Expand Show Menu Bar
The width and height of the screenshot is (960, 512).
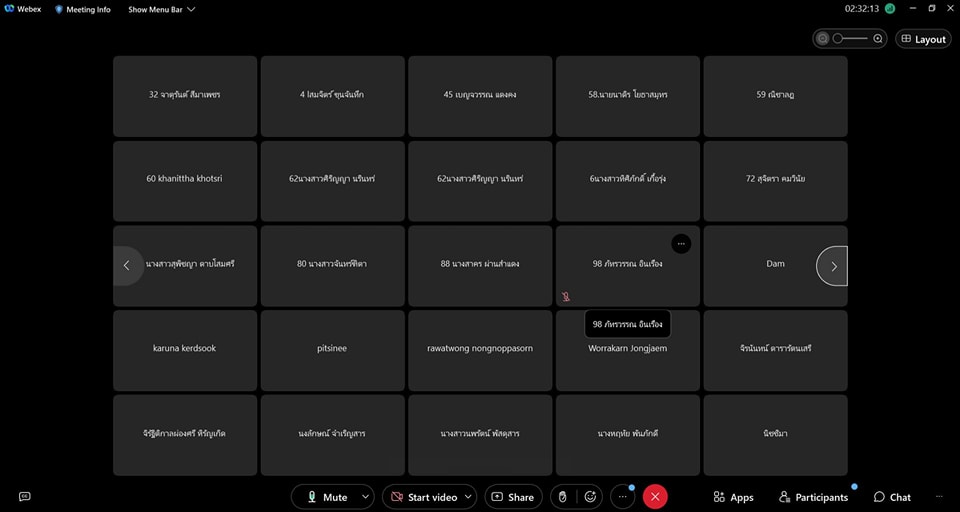pos(161,9)
